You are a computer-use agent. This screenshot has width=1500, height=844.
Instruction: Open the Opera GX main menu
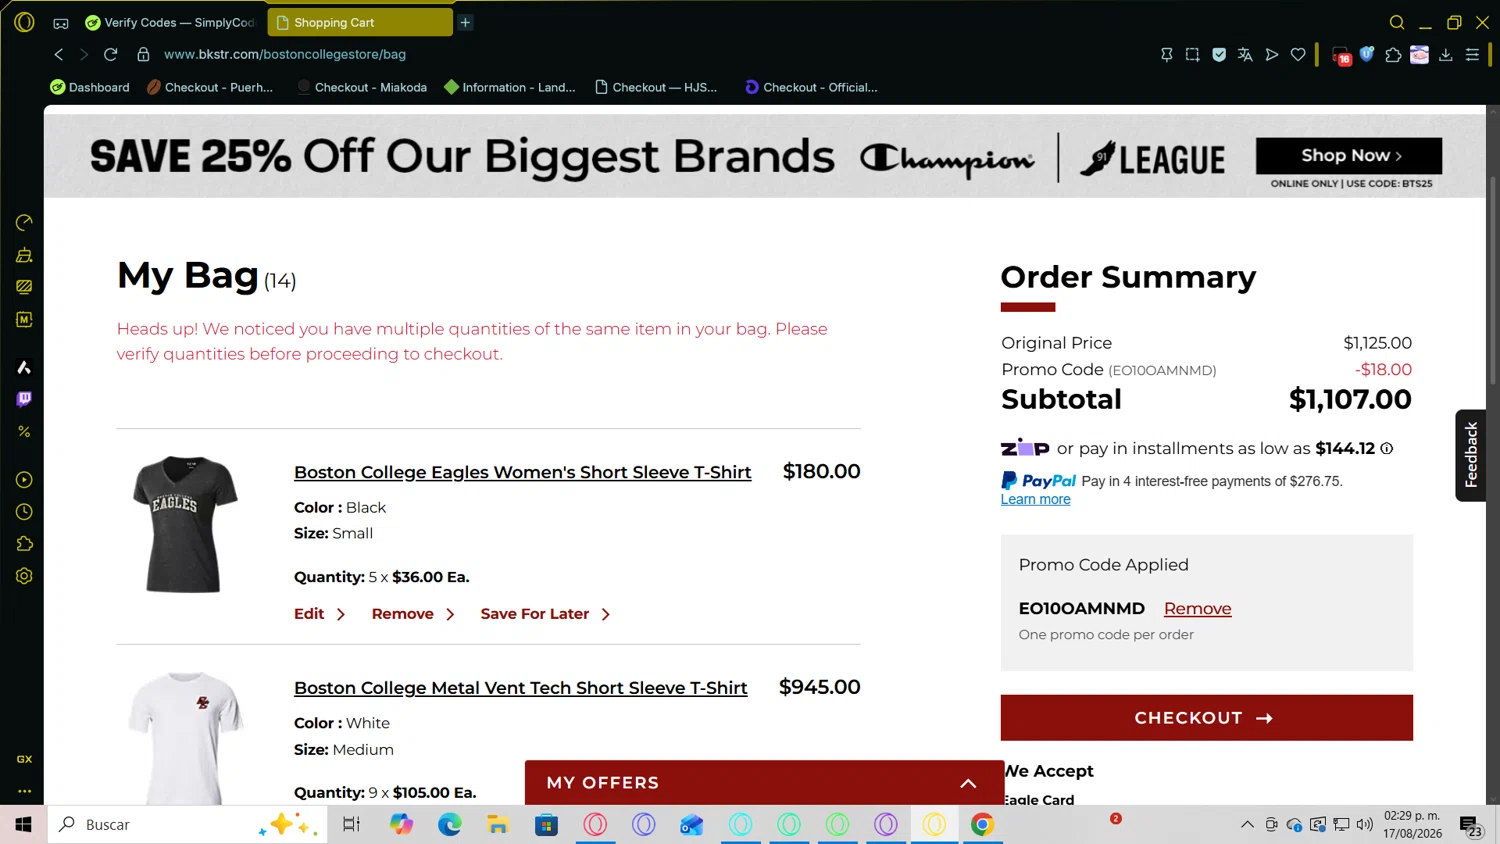tap(24, 22)
